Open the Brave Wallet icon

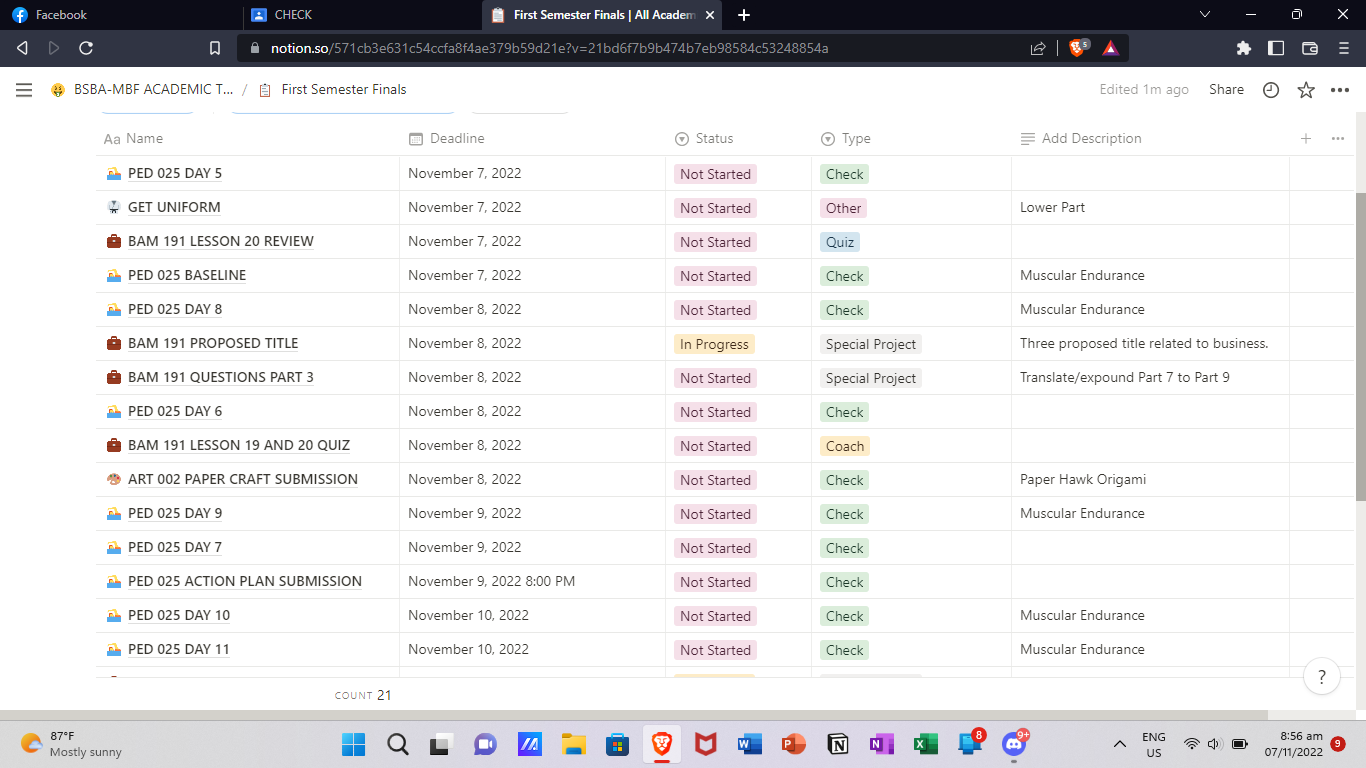point(1310,48)
